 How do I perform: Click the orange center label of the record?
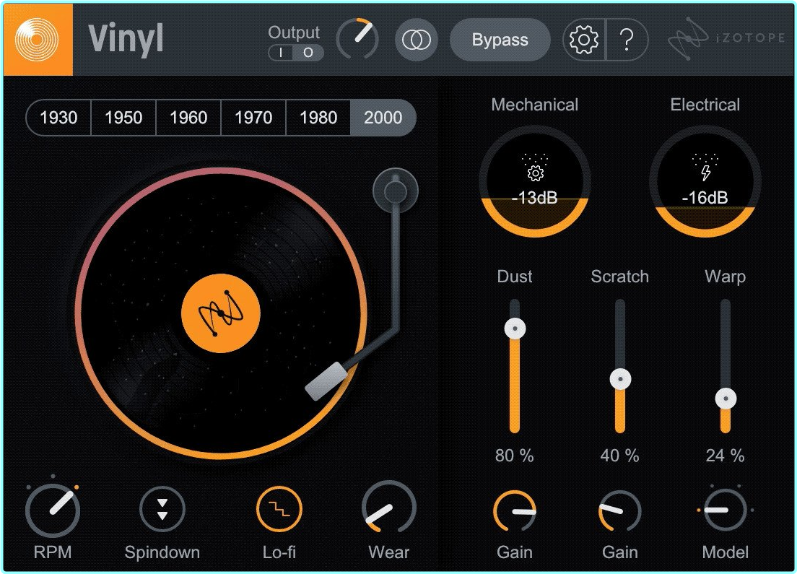(x=221, y=313)
